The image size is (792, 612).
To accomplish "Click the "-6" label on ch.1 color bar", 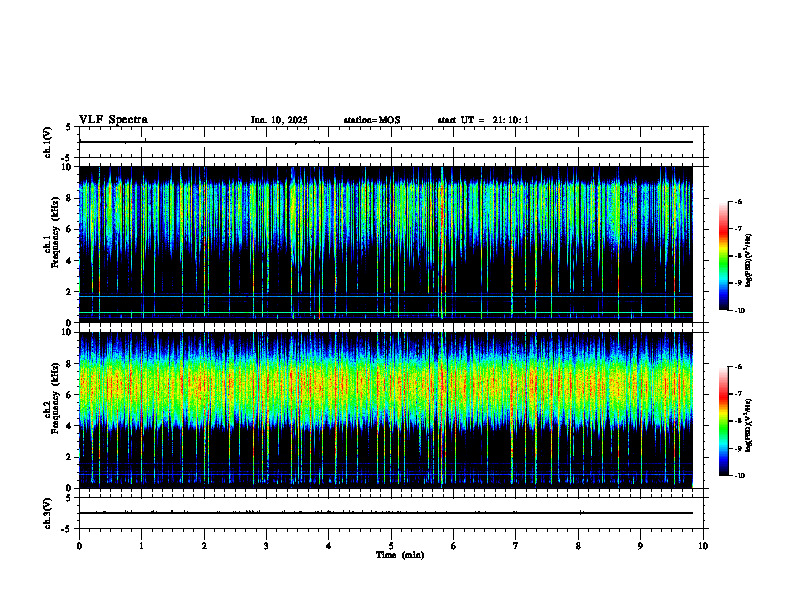I will (738, 201).
